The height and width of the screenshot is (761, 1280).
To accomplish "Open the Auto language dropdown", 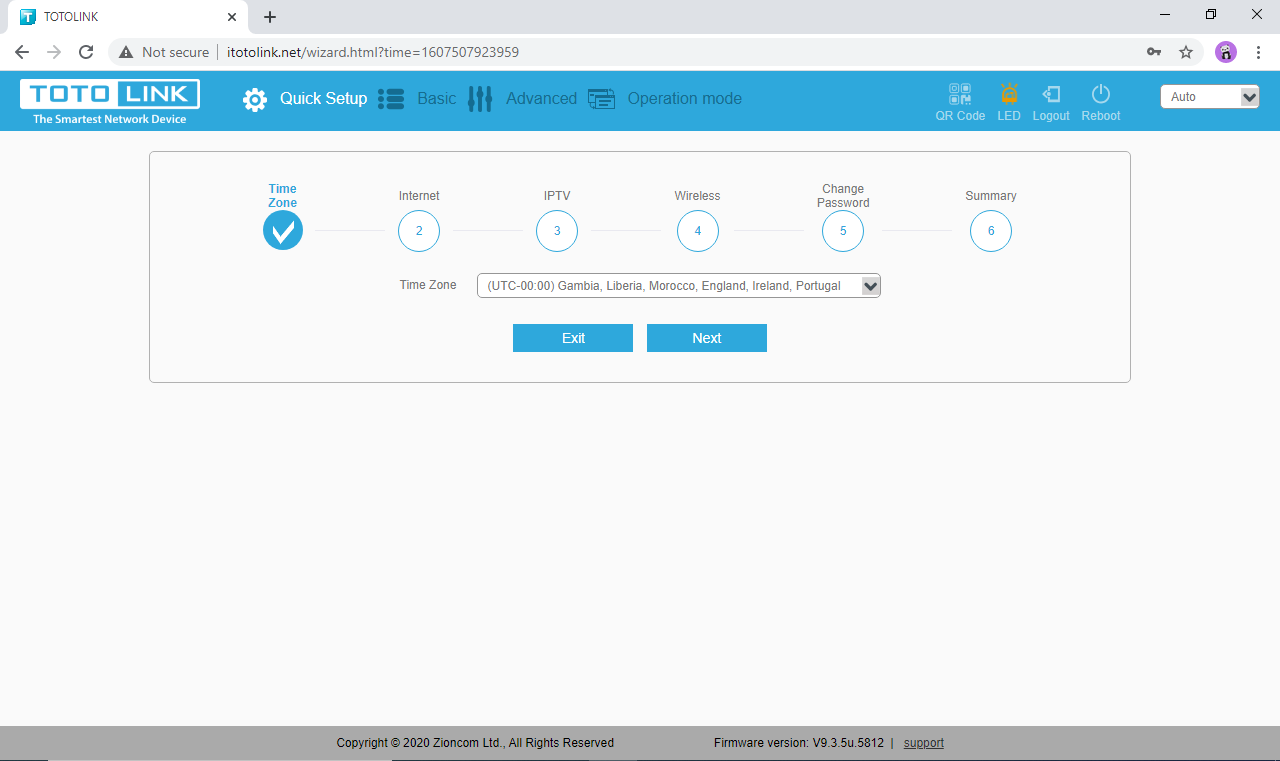I will (1209, 97).
